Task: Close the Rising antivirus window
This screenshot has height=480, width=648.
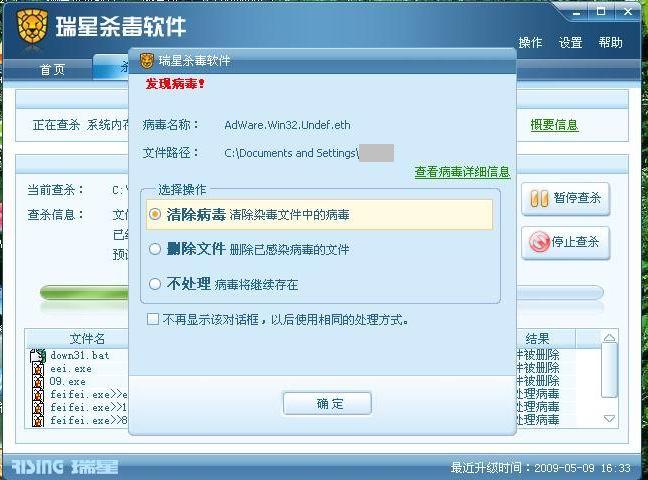Action: click(628, 12)
